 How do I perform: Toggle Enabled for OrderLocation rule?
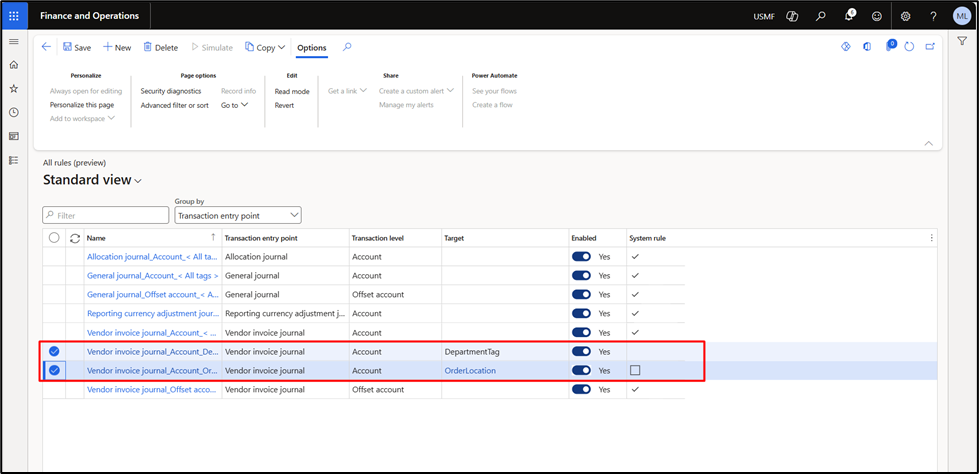pyautogui.click(x=581, y=370)
